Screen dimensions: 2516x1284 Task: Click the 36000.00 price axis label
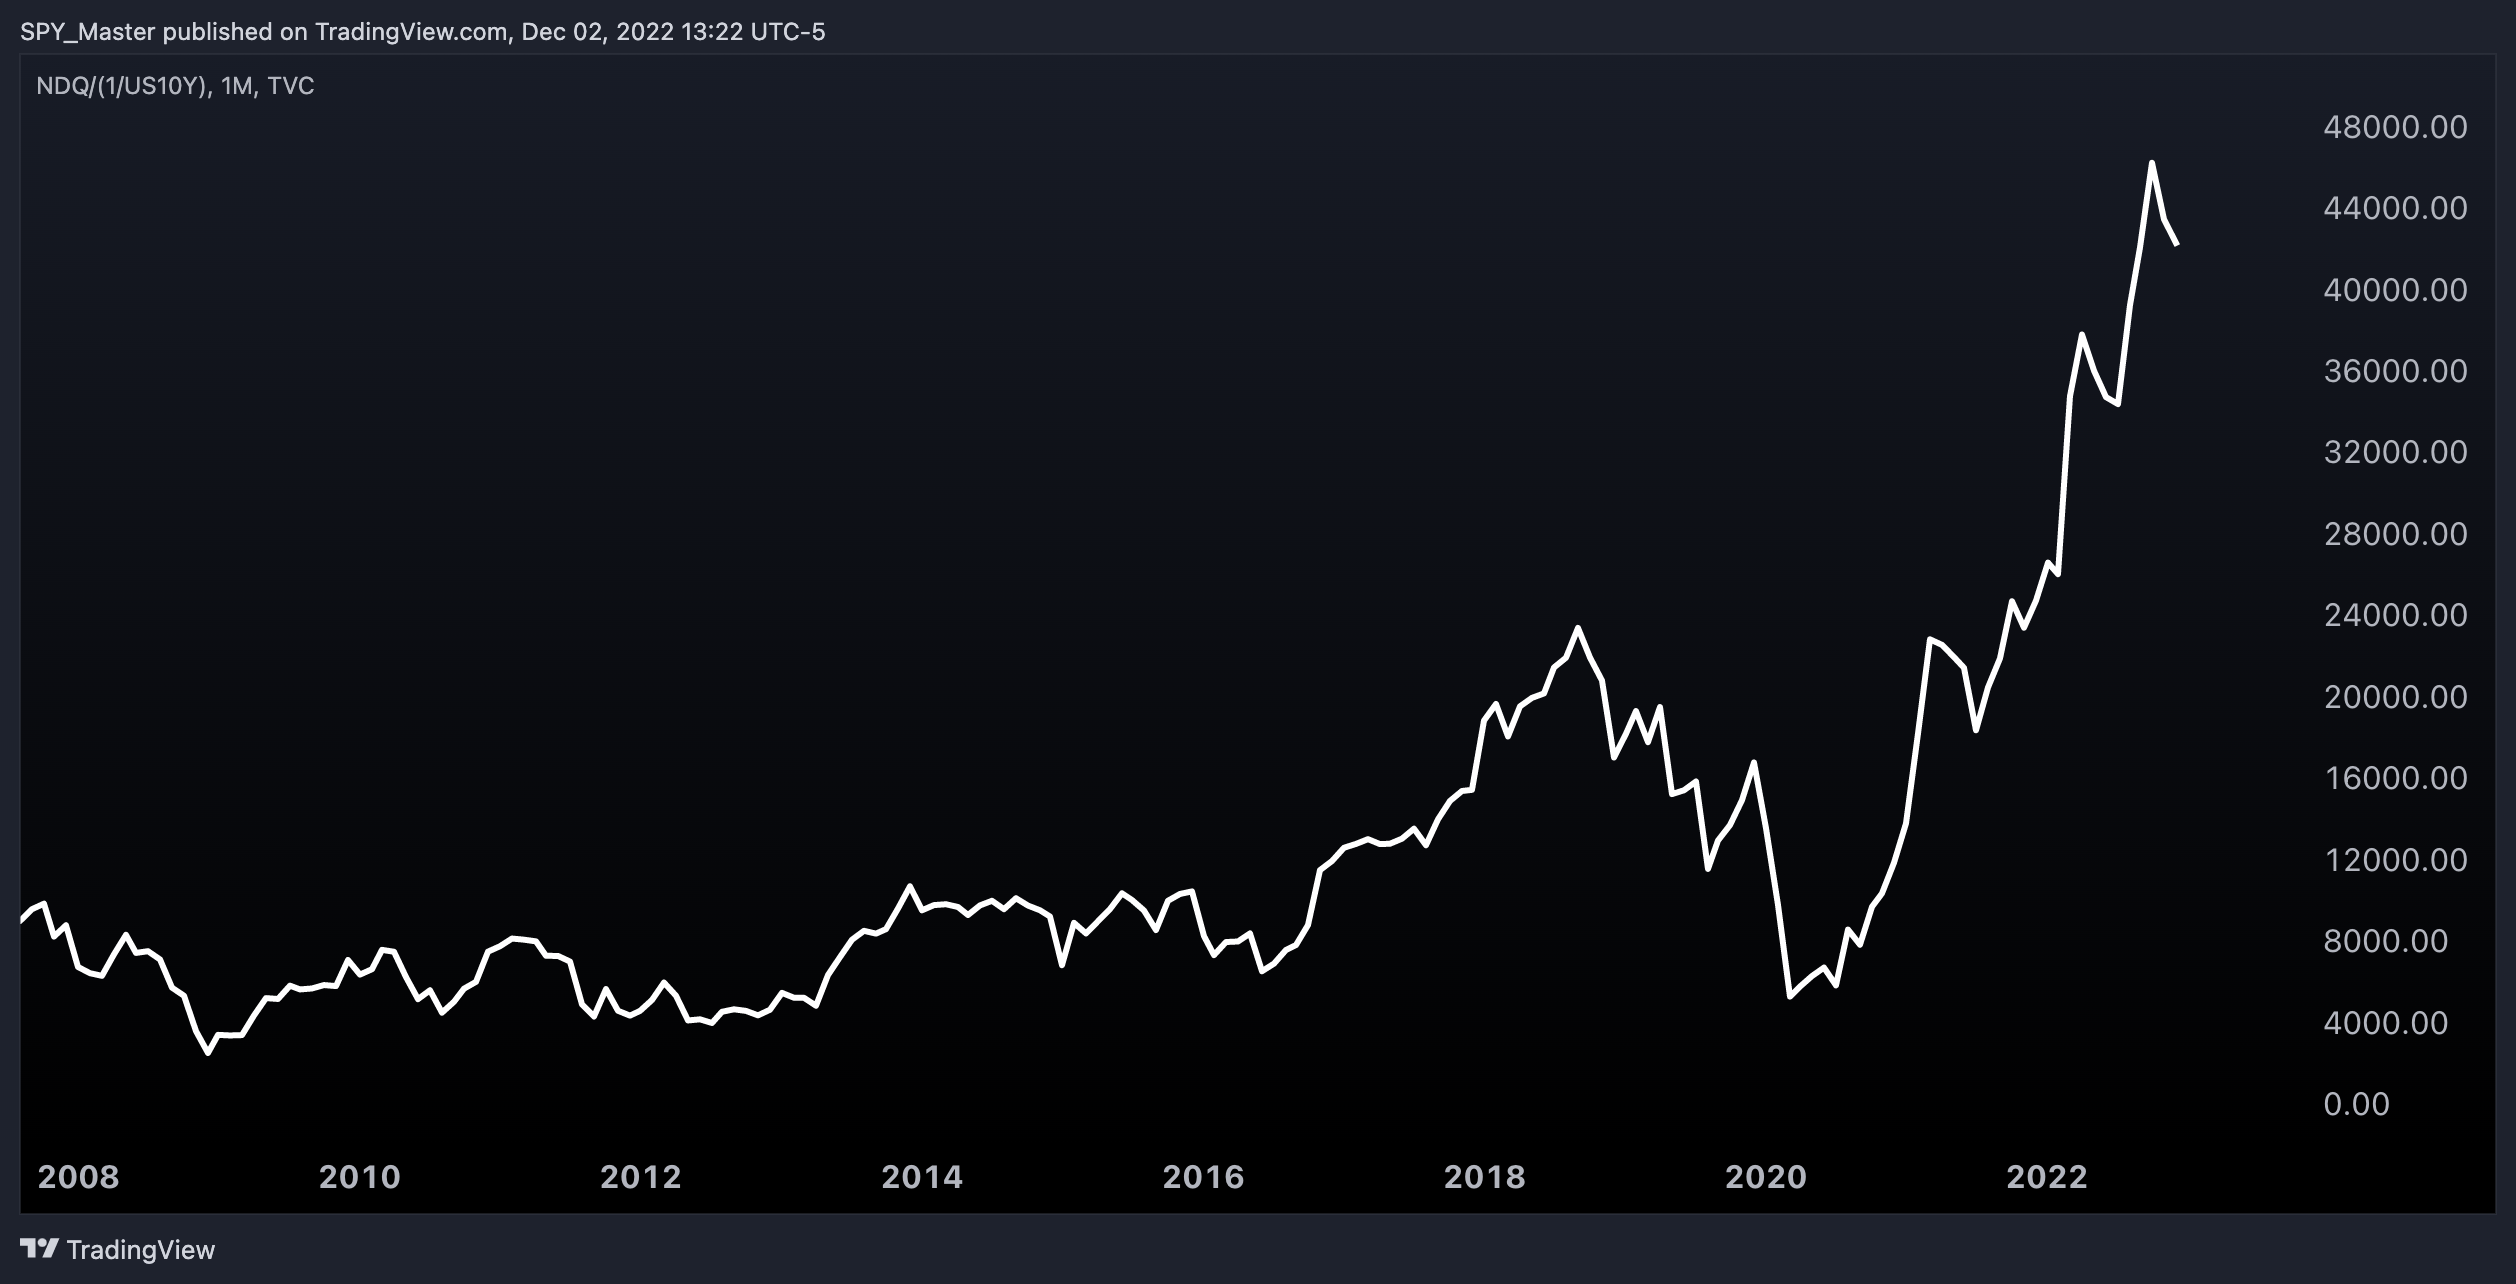[x=2395, y=371]
